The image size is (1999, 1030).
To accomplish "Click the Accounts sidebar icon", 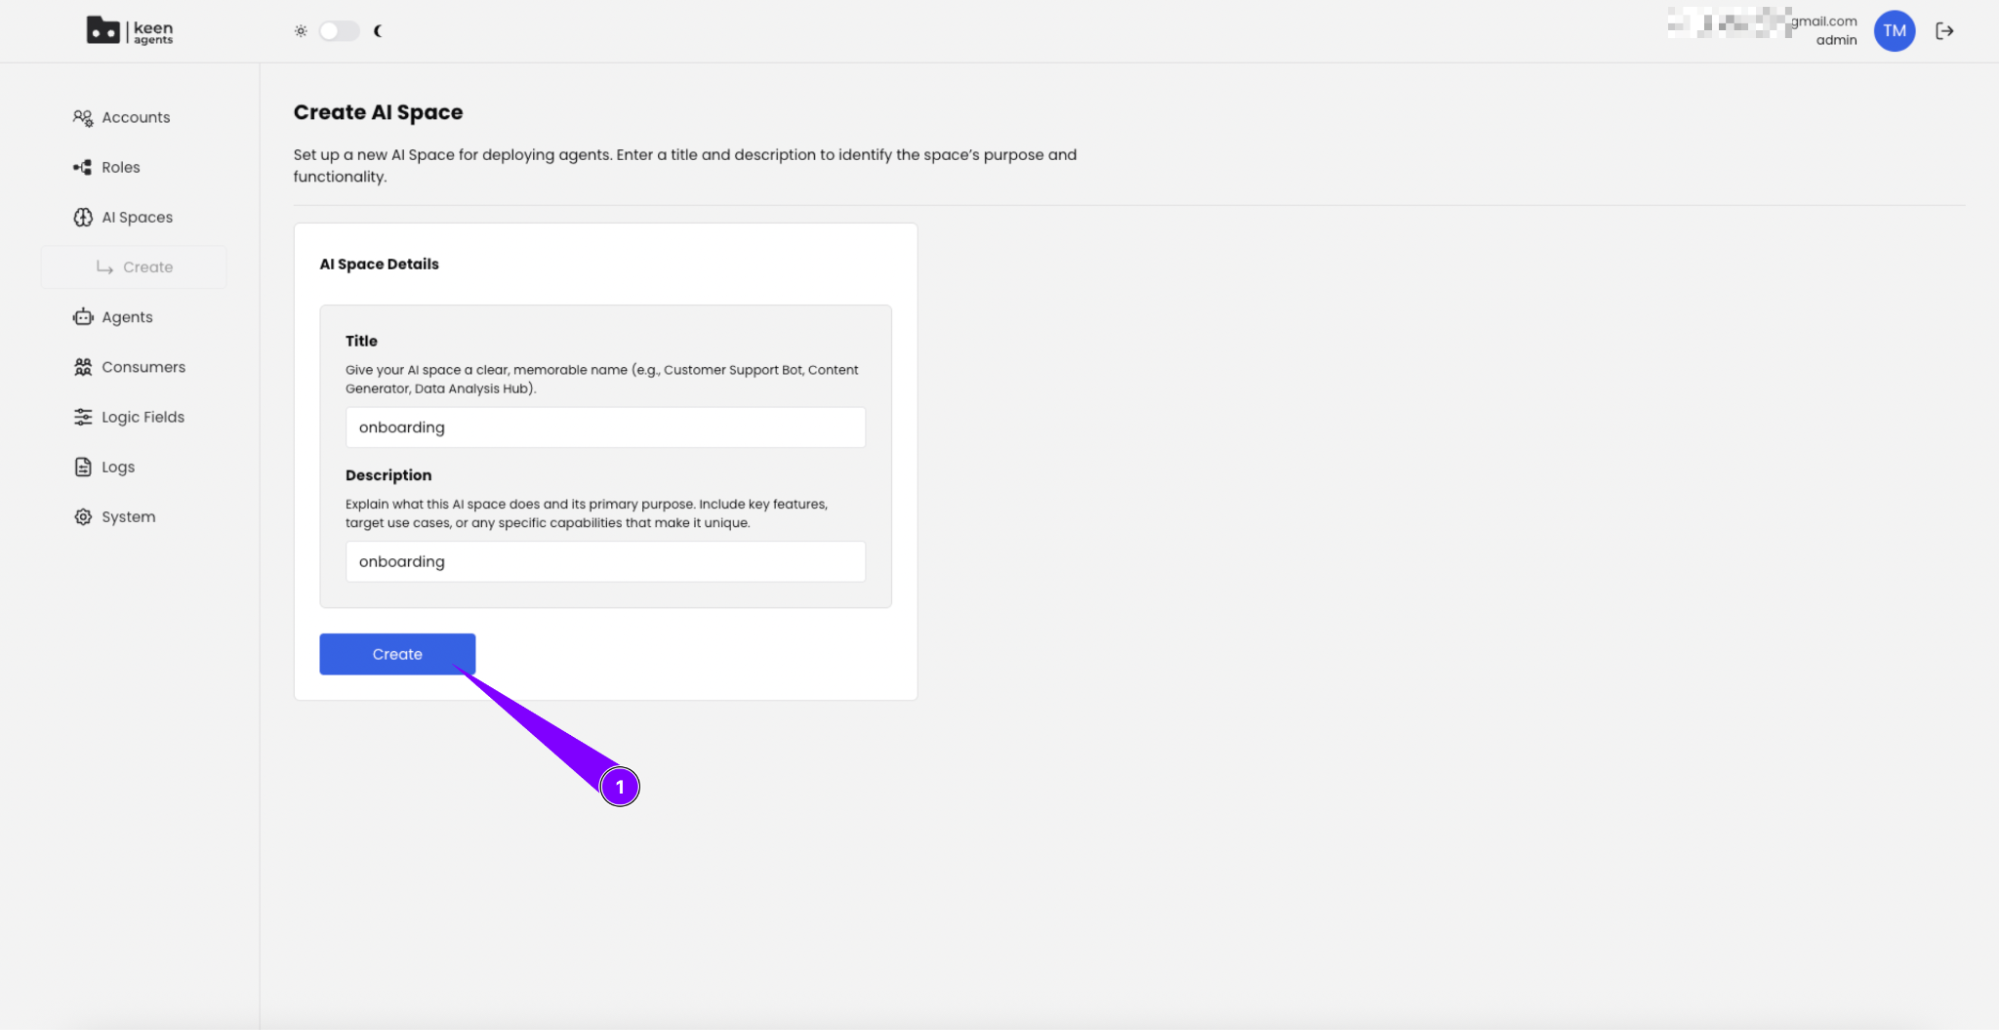I will tap(83, 117).
